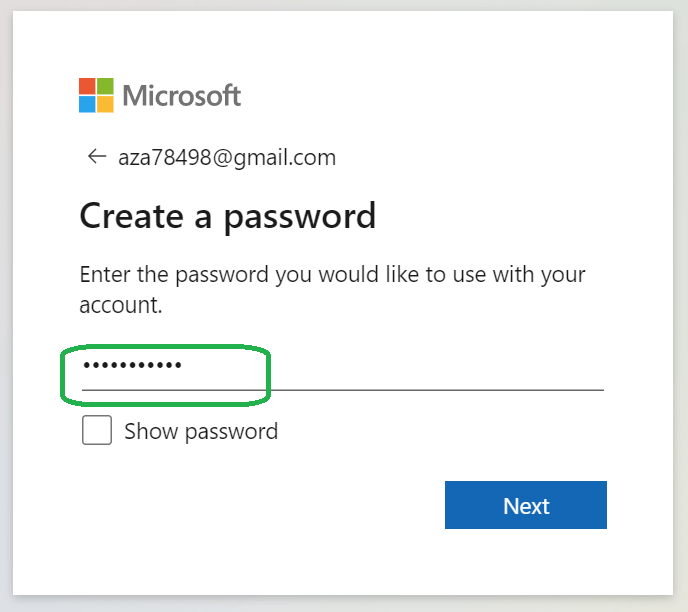Select the aza78498@gmail.com email address
This screenshot has height=612, width=688.
pyautogui.click(x=227, y=158)
